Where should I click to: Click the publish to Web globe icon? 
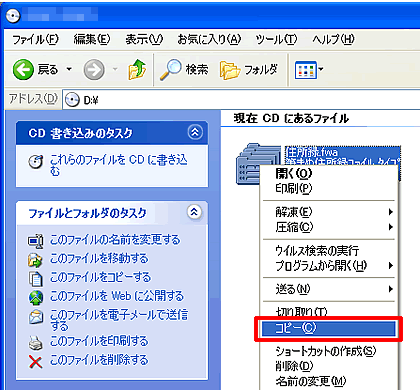pyautogui.click(x=36, y=298)
